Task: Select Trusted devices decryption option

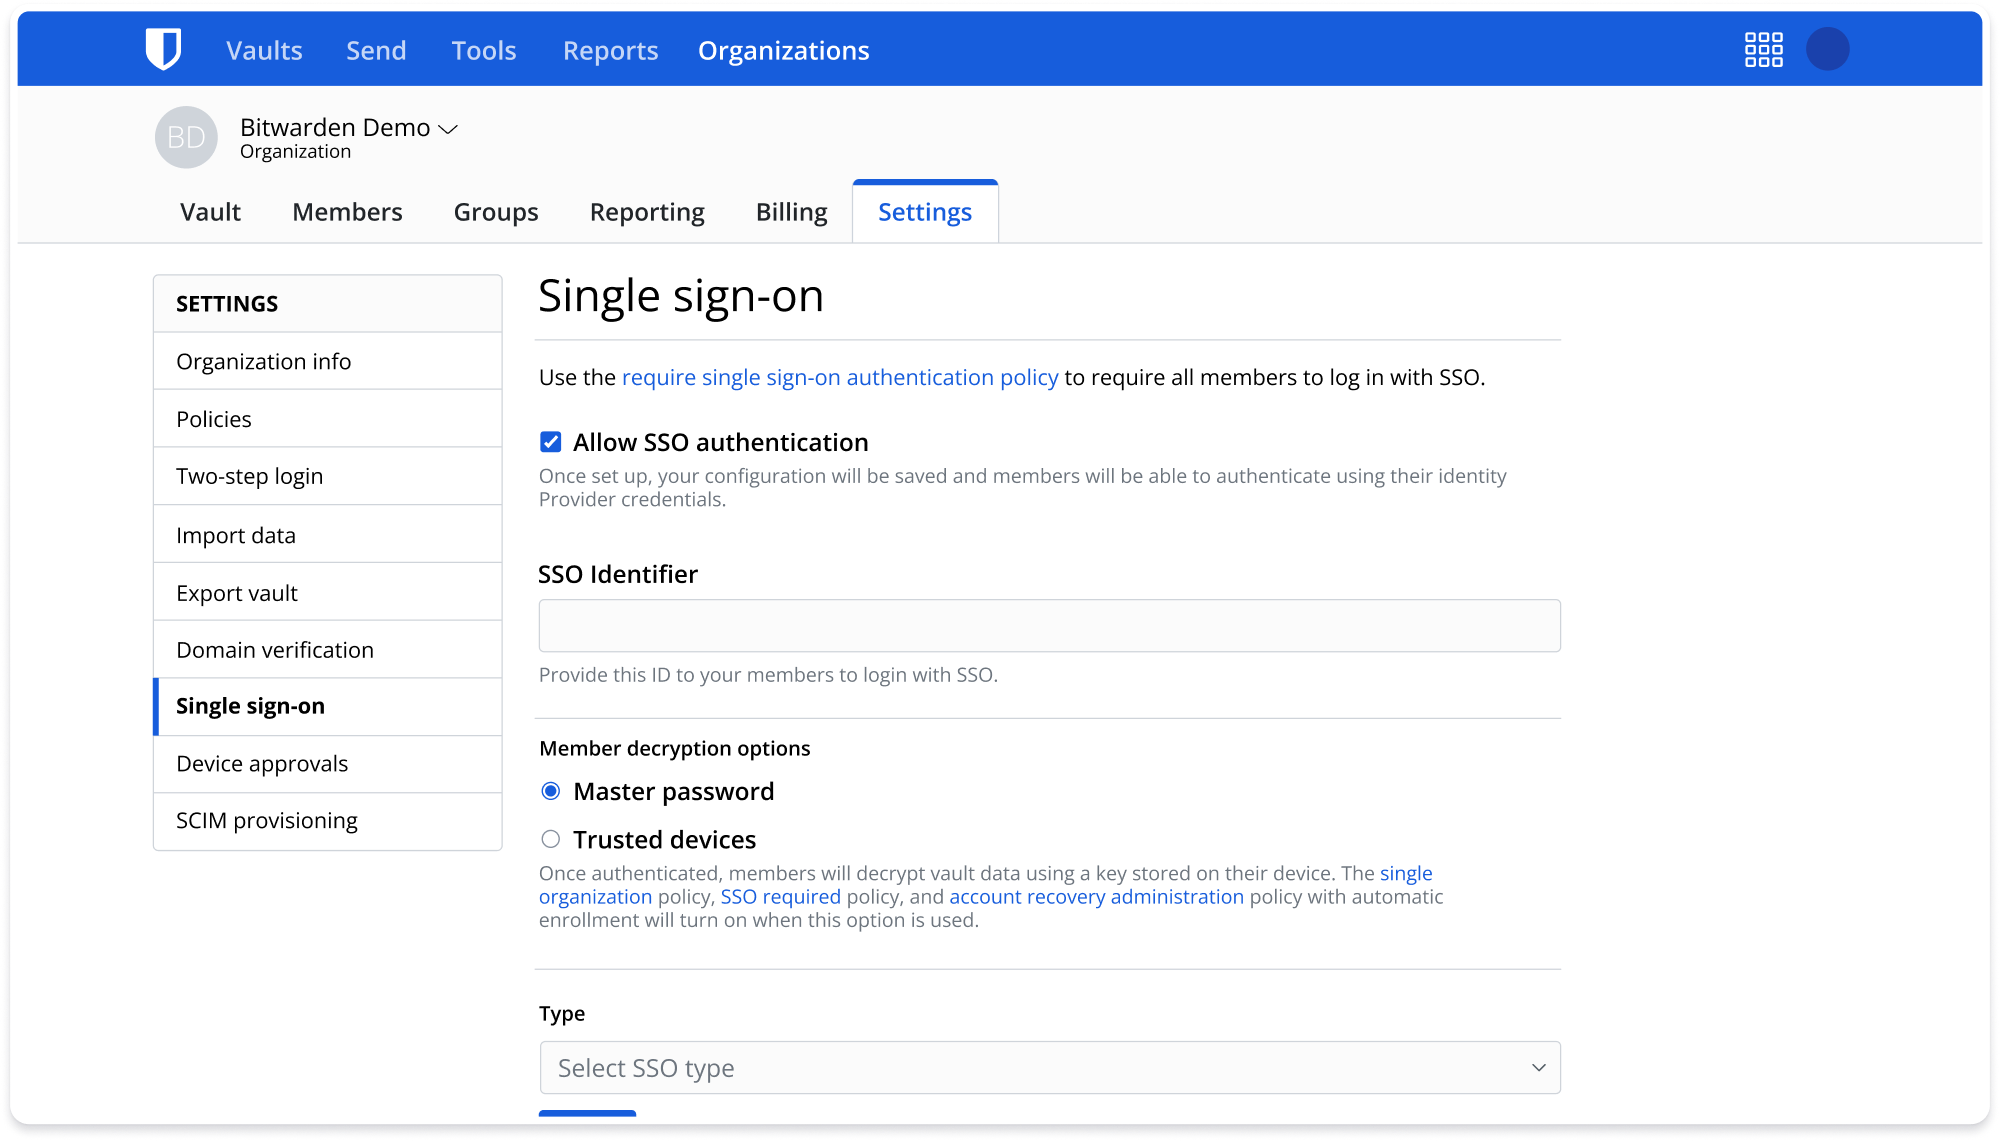Action: point(551,839)
